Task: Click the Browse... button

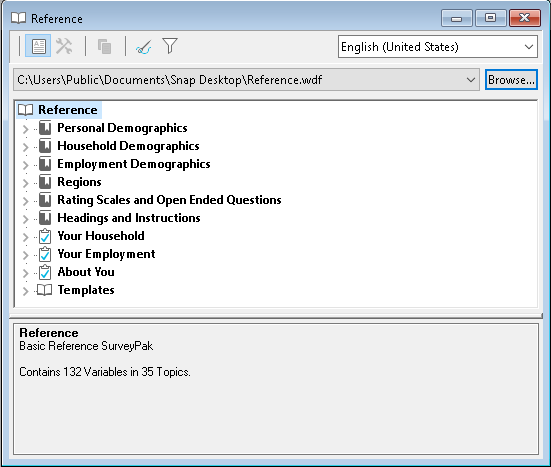Action: [511, 80]
